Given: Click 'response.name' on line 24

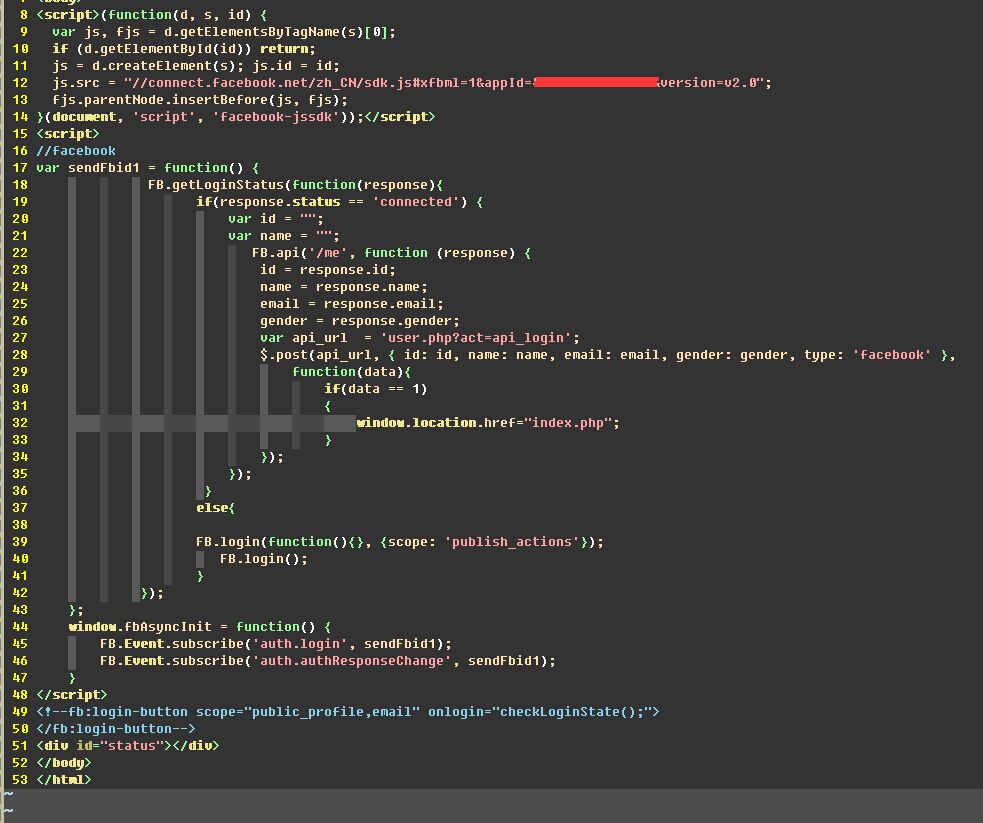Looking at the screenshot, I should point(368,286).
